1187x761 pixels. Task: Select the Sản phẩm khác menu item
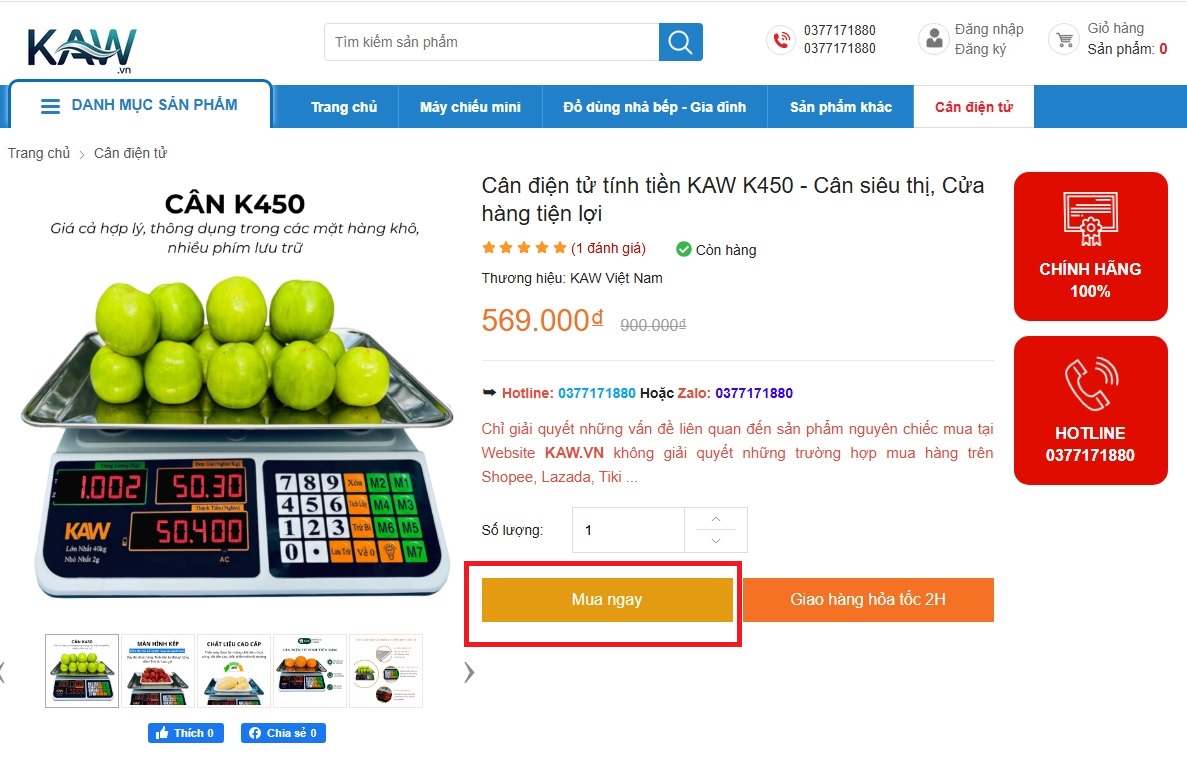841,107
